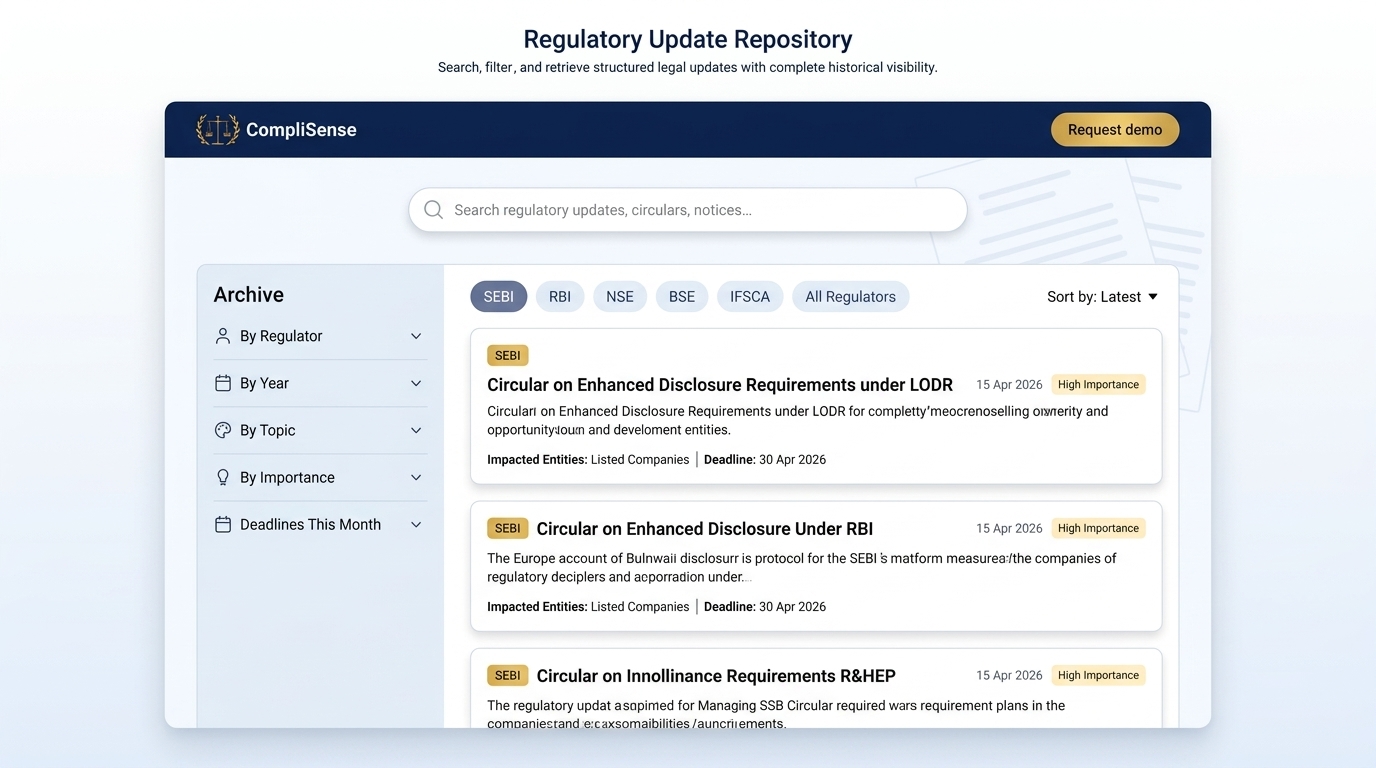Click the description starting 'The regulatory updat'
The width and height of the screenshot is (1376, 768).
coord(776,714)
